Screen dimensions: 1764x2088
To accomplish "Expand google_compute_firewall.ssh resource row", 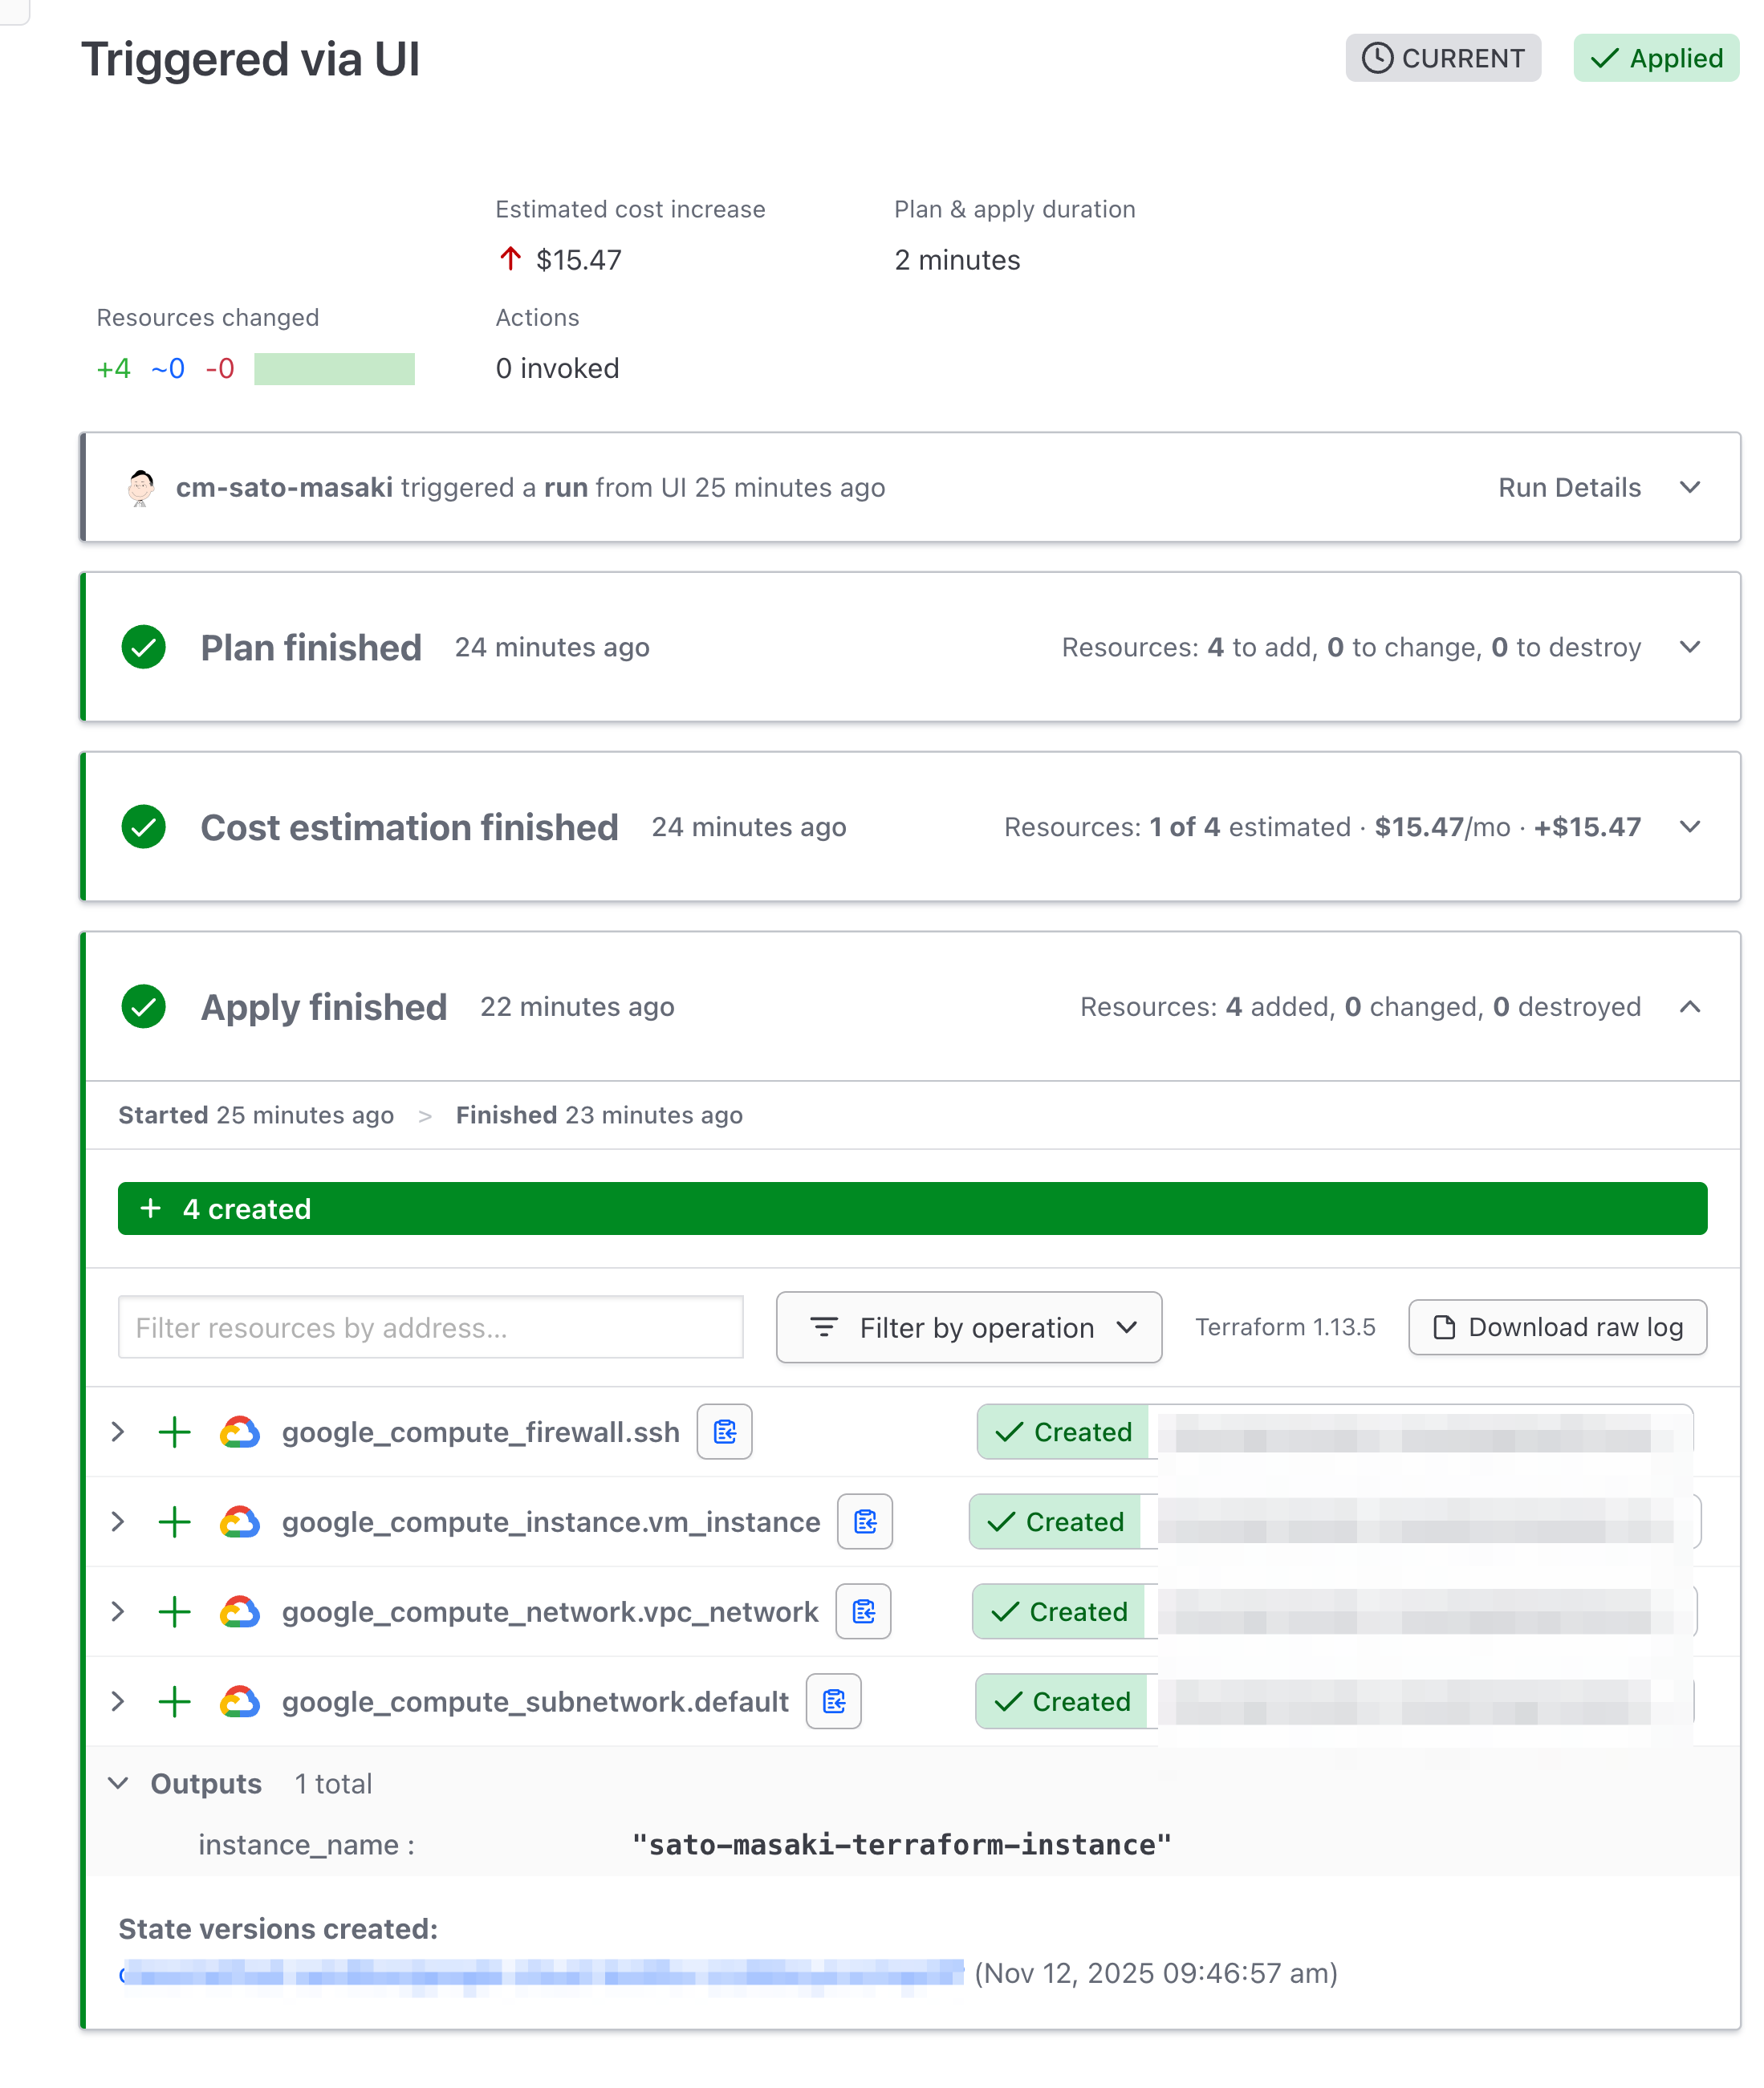I will 118,1432.
